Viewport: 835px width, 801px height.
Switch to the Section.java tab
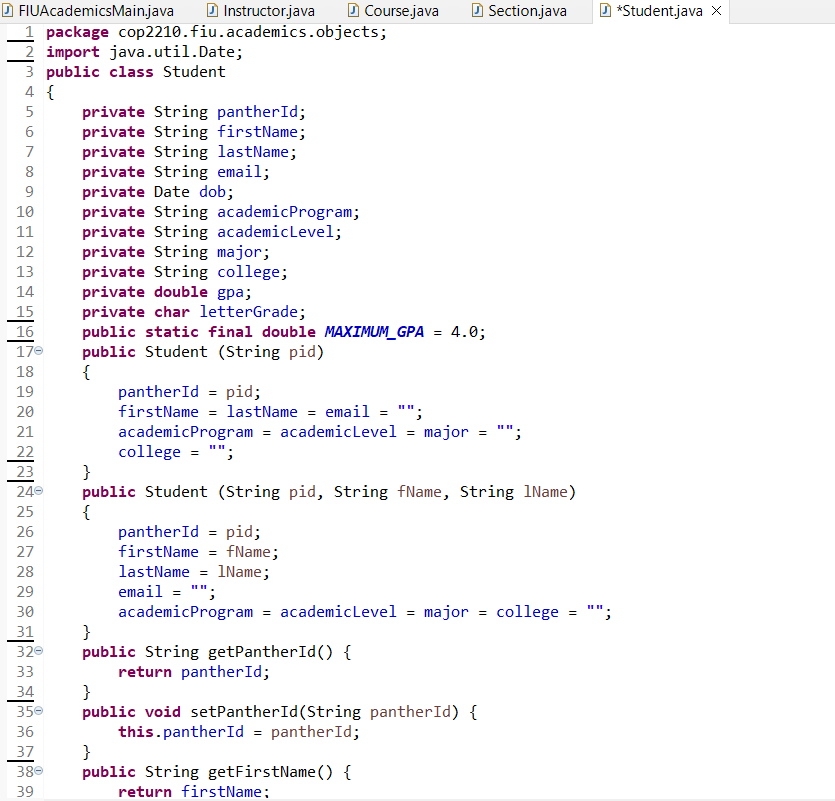coord(520,11)
